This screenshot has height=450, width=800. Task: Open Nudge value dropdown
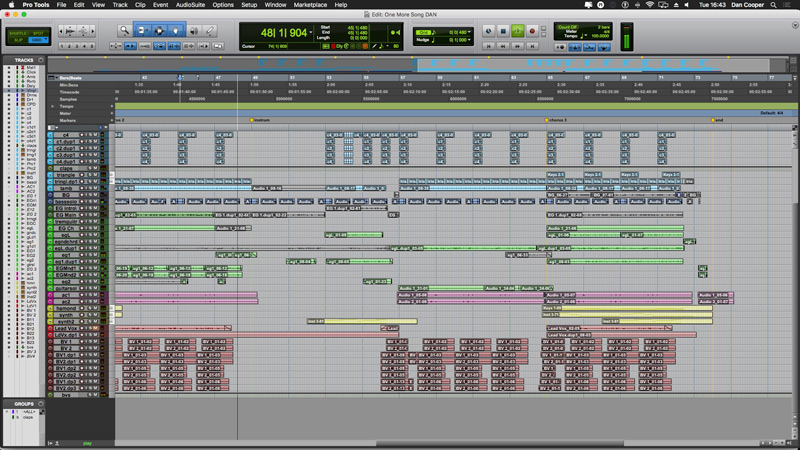click(469, 40)
